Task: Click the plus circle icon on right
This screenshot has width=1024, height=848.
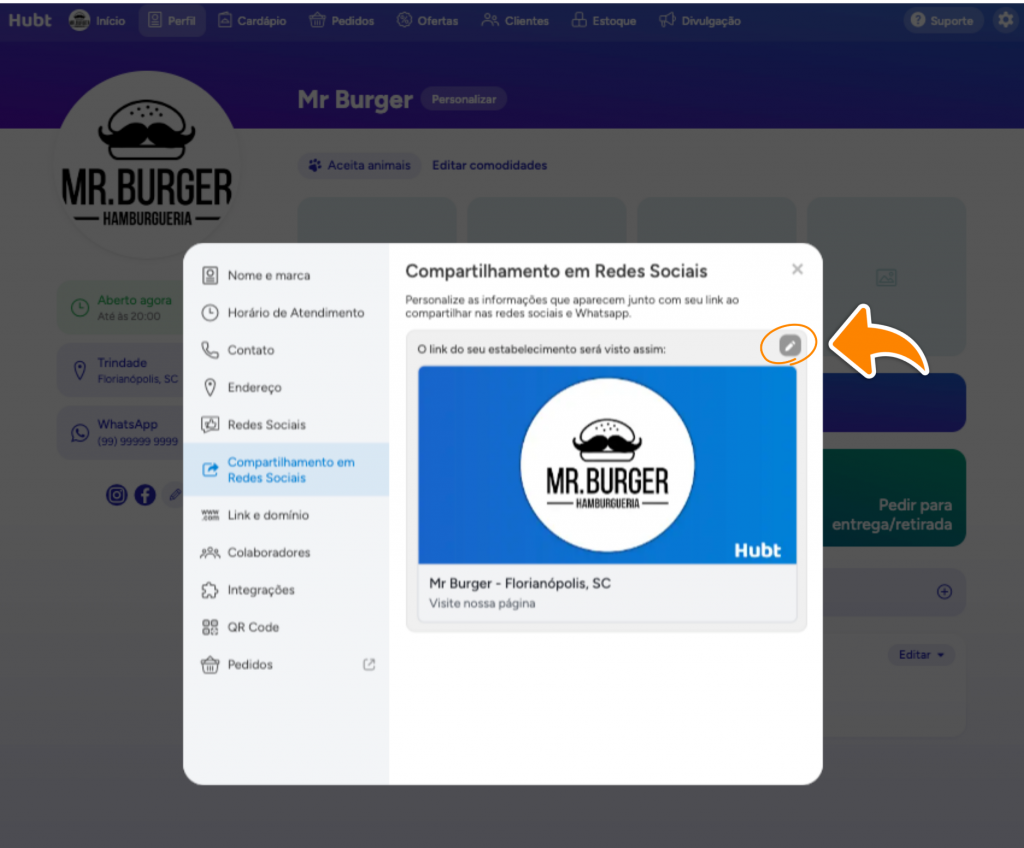Action: [944, 592]
